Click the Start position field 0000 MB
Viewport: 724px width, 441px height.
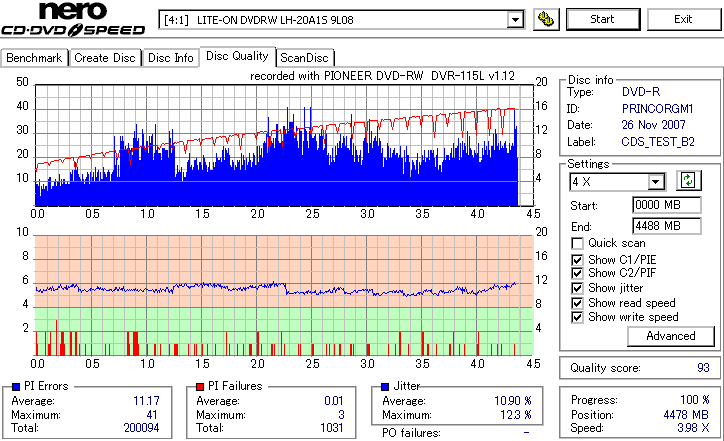[x=666, y=205]
